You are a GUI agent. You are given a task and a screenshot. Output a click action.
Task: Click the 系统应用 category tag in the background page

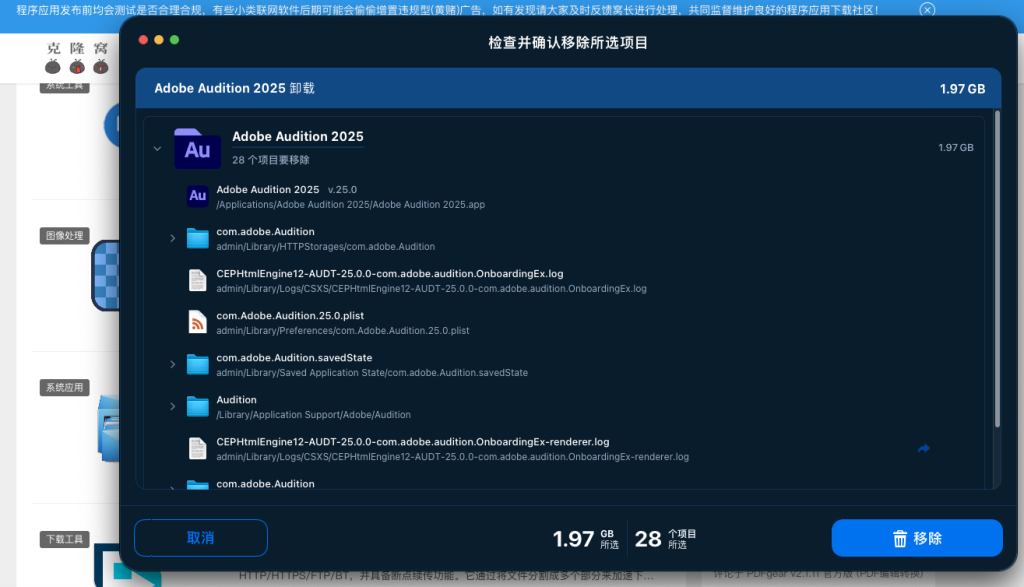[x=65, y=387]
